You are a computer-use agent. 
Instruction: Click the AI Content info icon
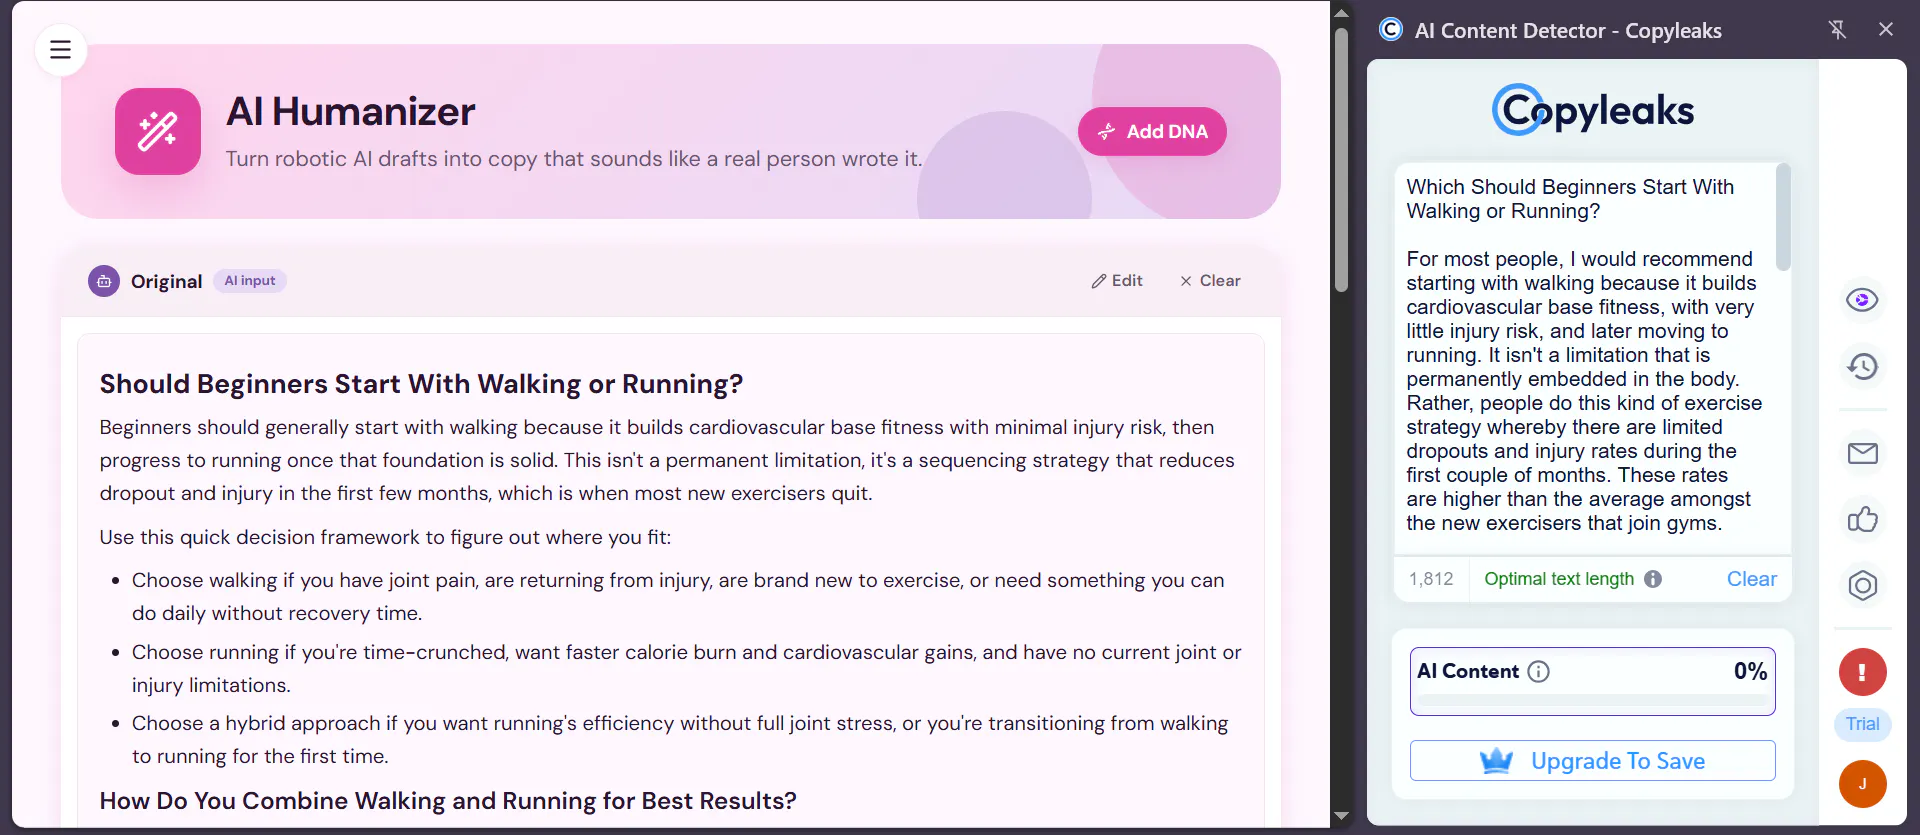click(x=1539, y=672)
